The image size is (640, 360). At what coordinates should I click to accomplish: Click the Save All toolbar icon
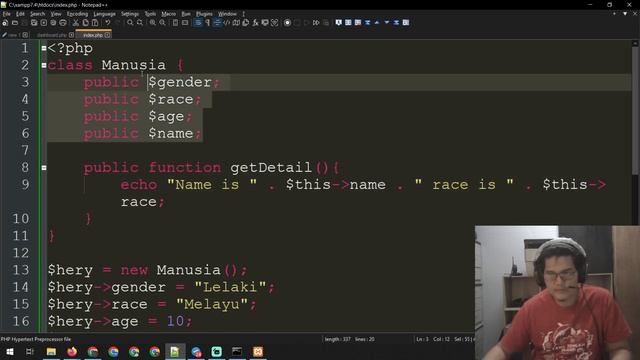[34, 23]
